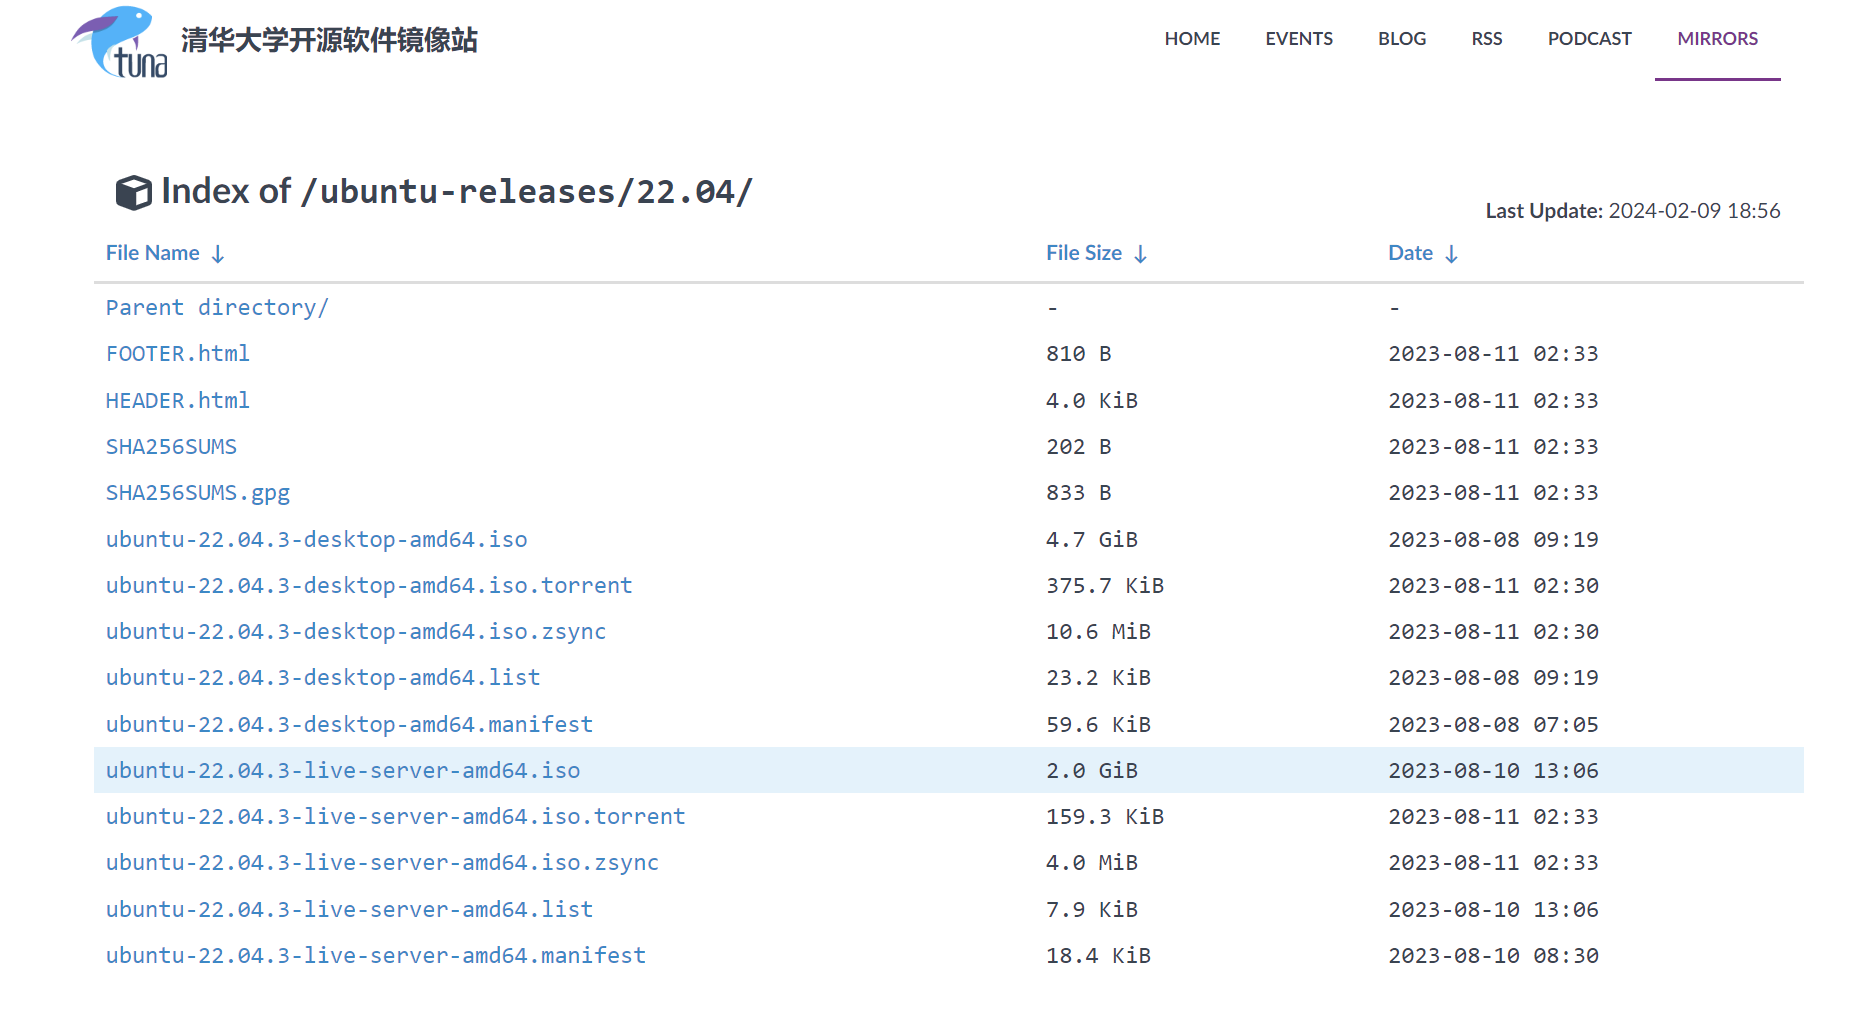Click the TUNA fish logo
1856x1030 pixels.
coord(119,42)
